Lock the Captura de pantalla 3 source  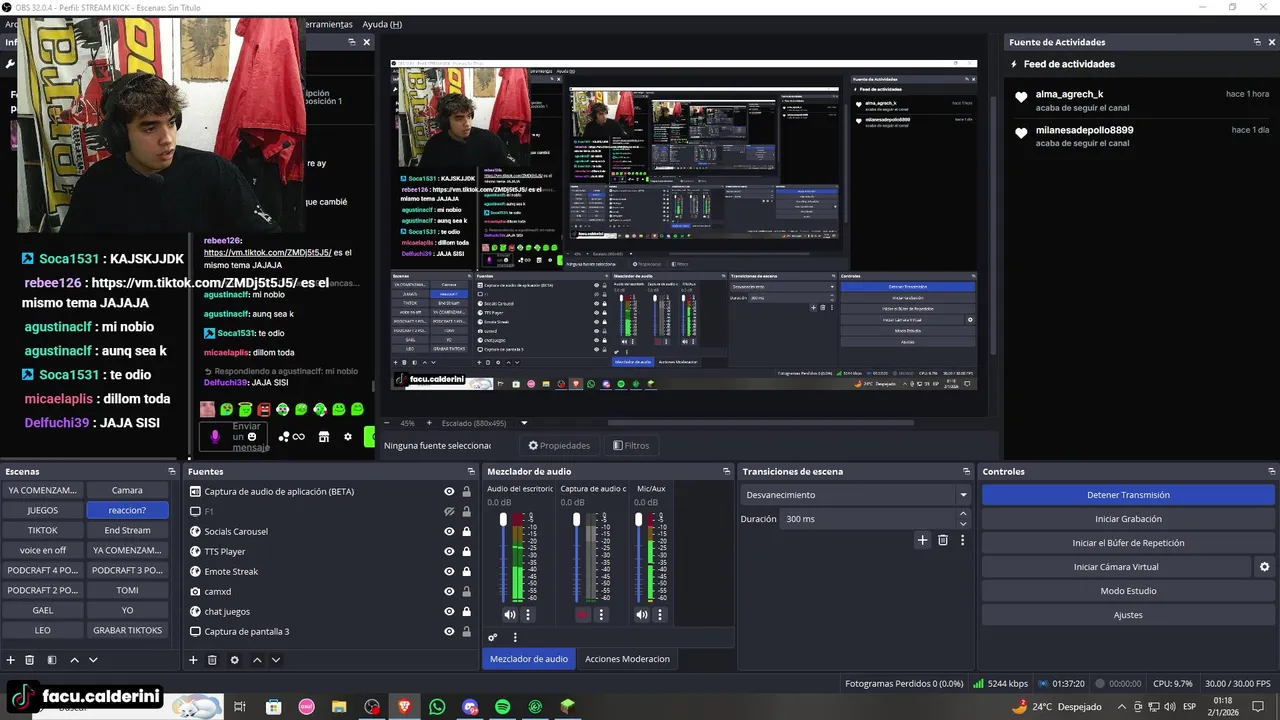[x=466, y=632]
